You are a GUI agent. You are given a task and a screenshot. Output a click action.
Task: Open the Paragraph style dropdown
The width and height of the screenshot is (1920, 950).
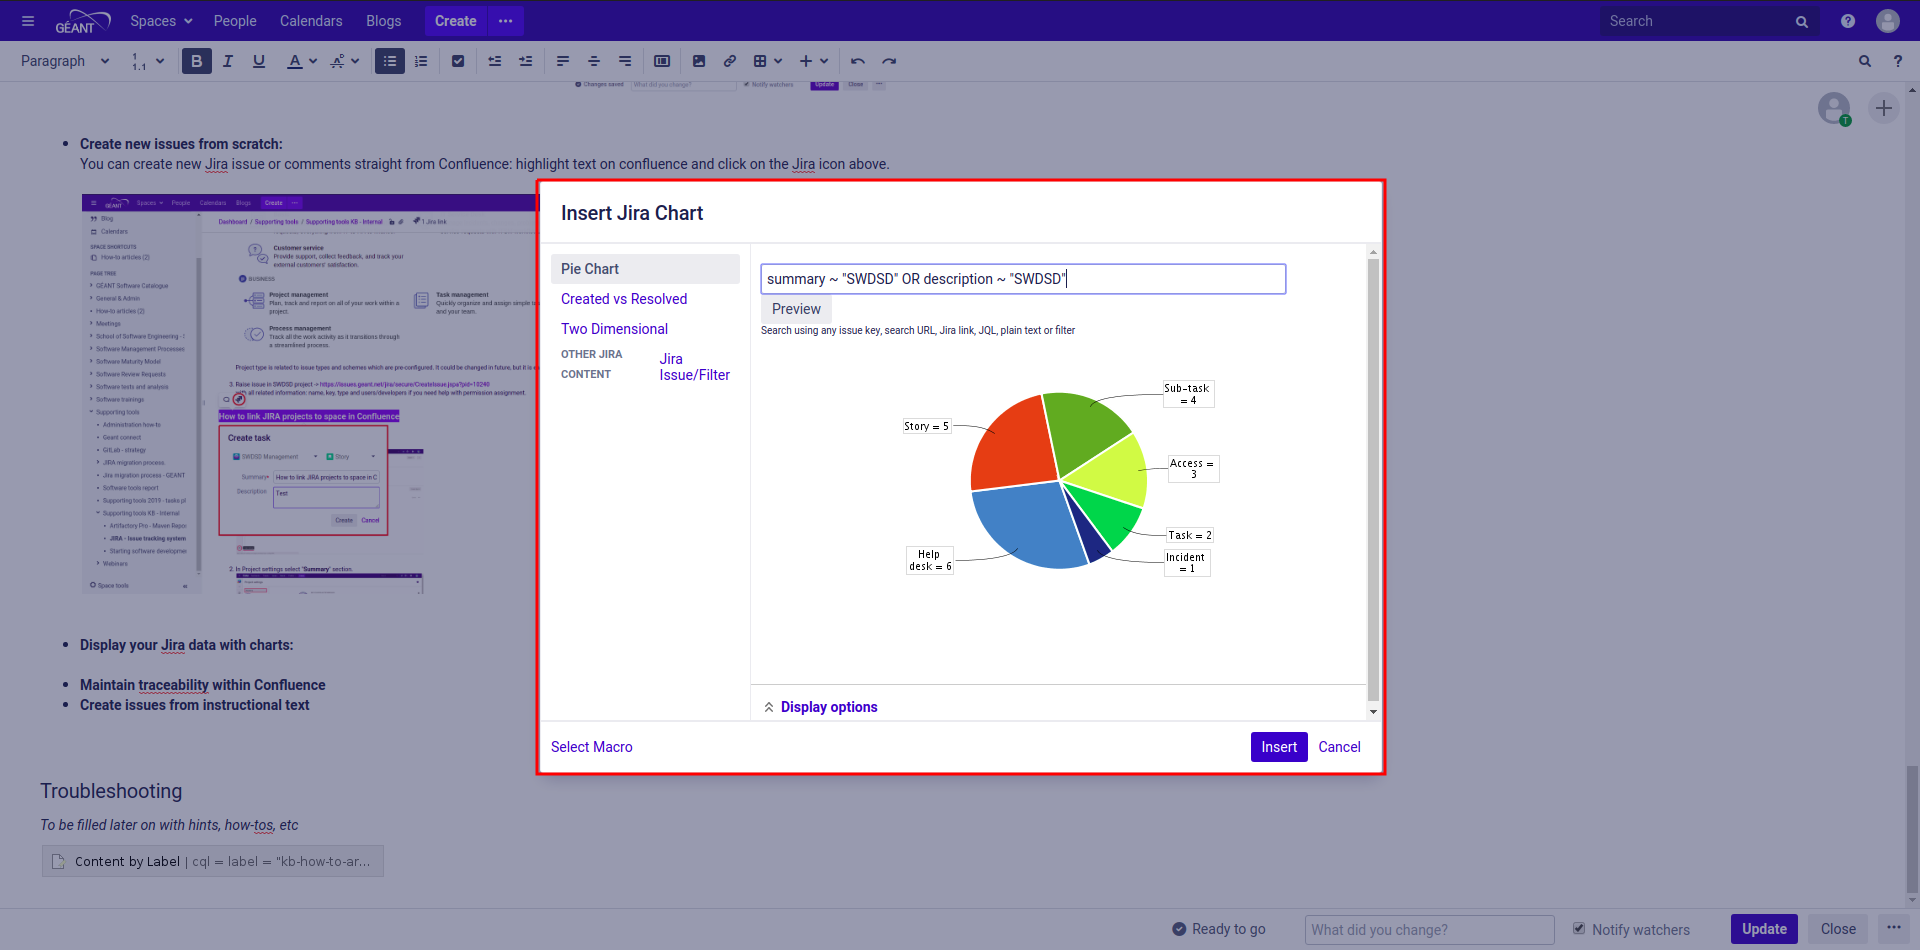point(64,61)
